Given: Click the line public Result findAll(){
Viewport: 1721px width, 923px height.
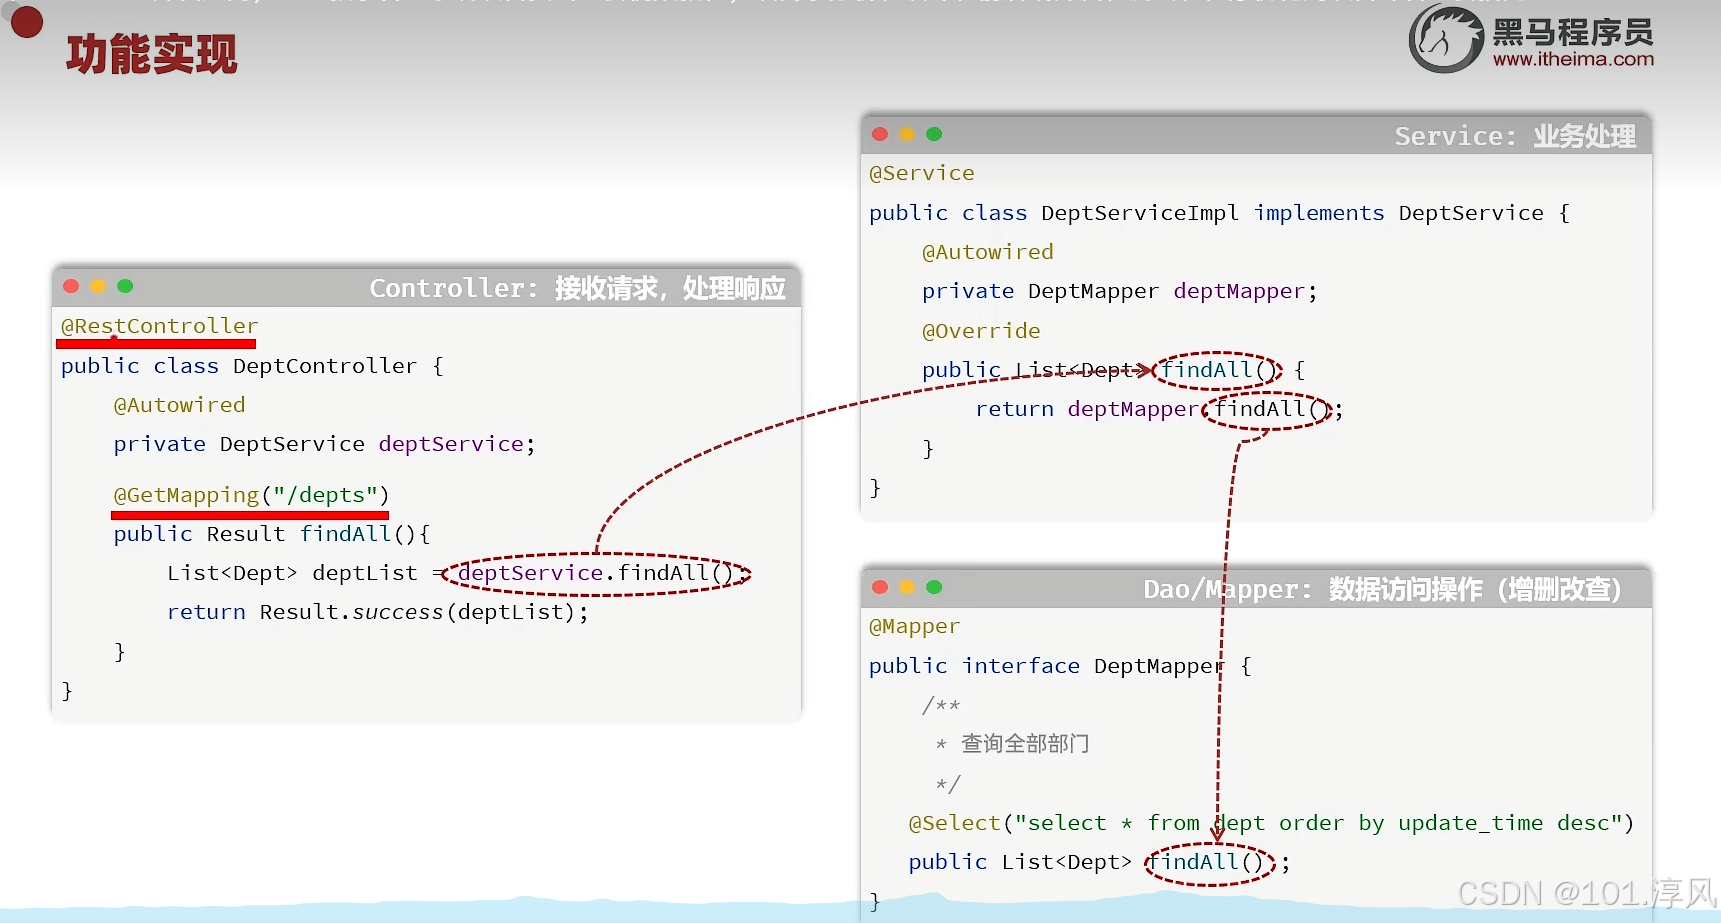Looking at the screenshot, I should point(271,534).
